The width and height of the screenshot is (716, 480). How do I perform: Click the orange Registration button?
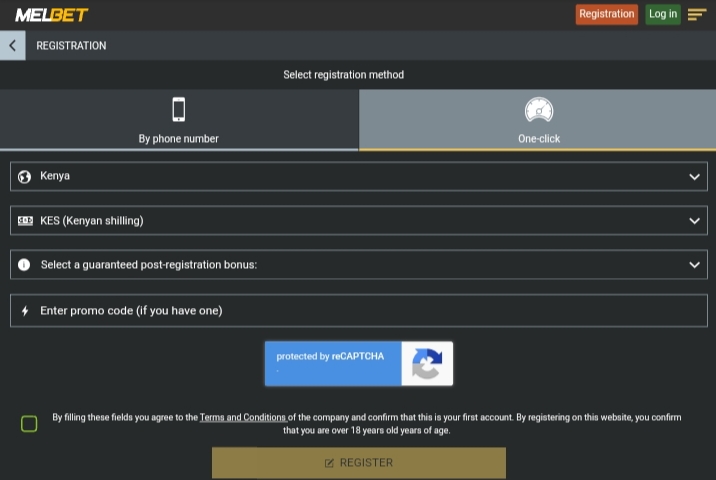pos(606,14)
